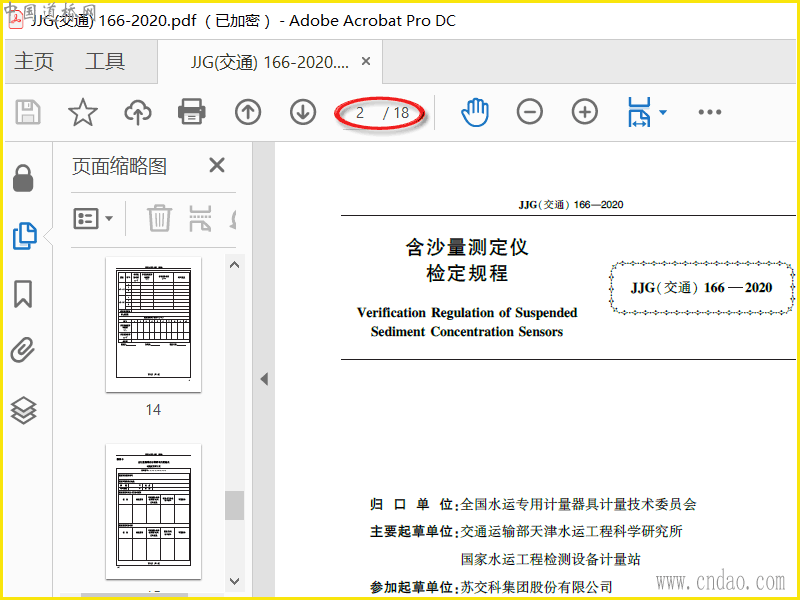Select the thumbnail below page 14

click(153, 511)
